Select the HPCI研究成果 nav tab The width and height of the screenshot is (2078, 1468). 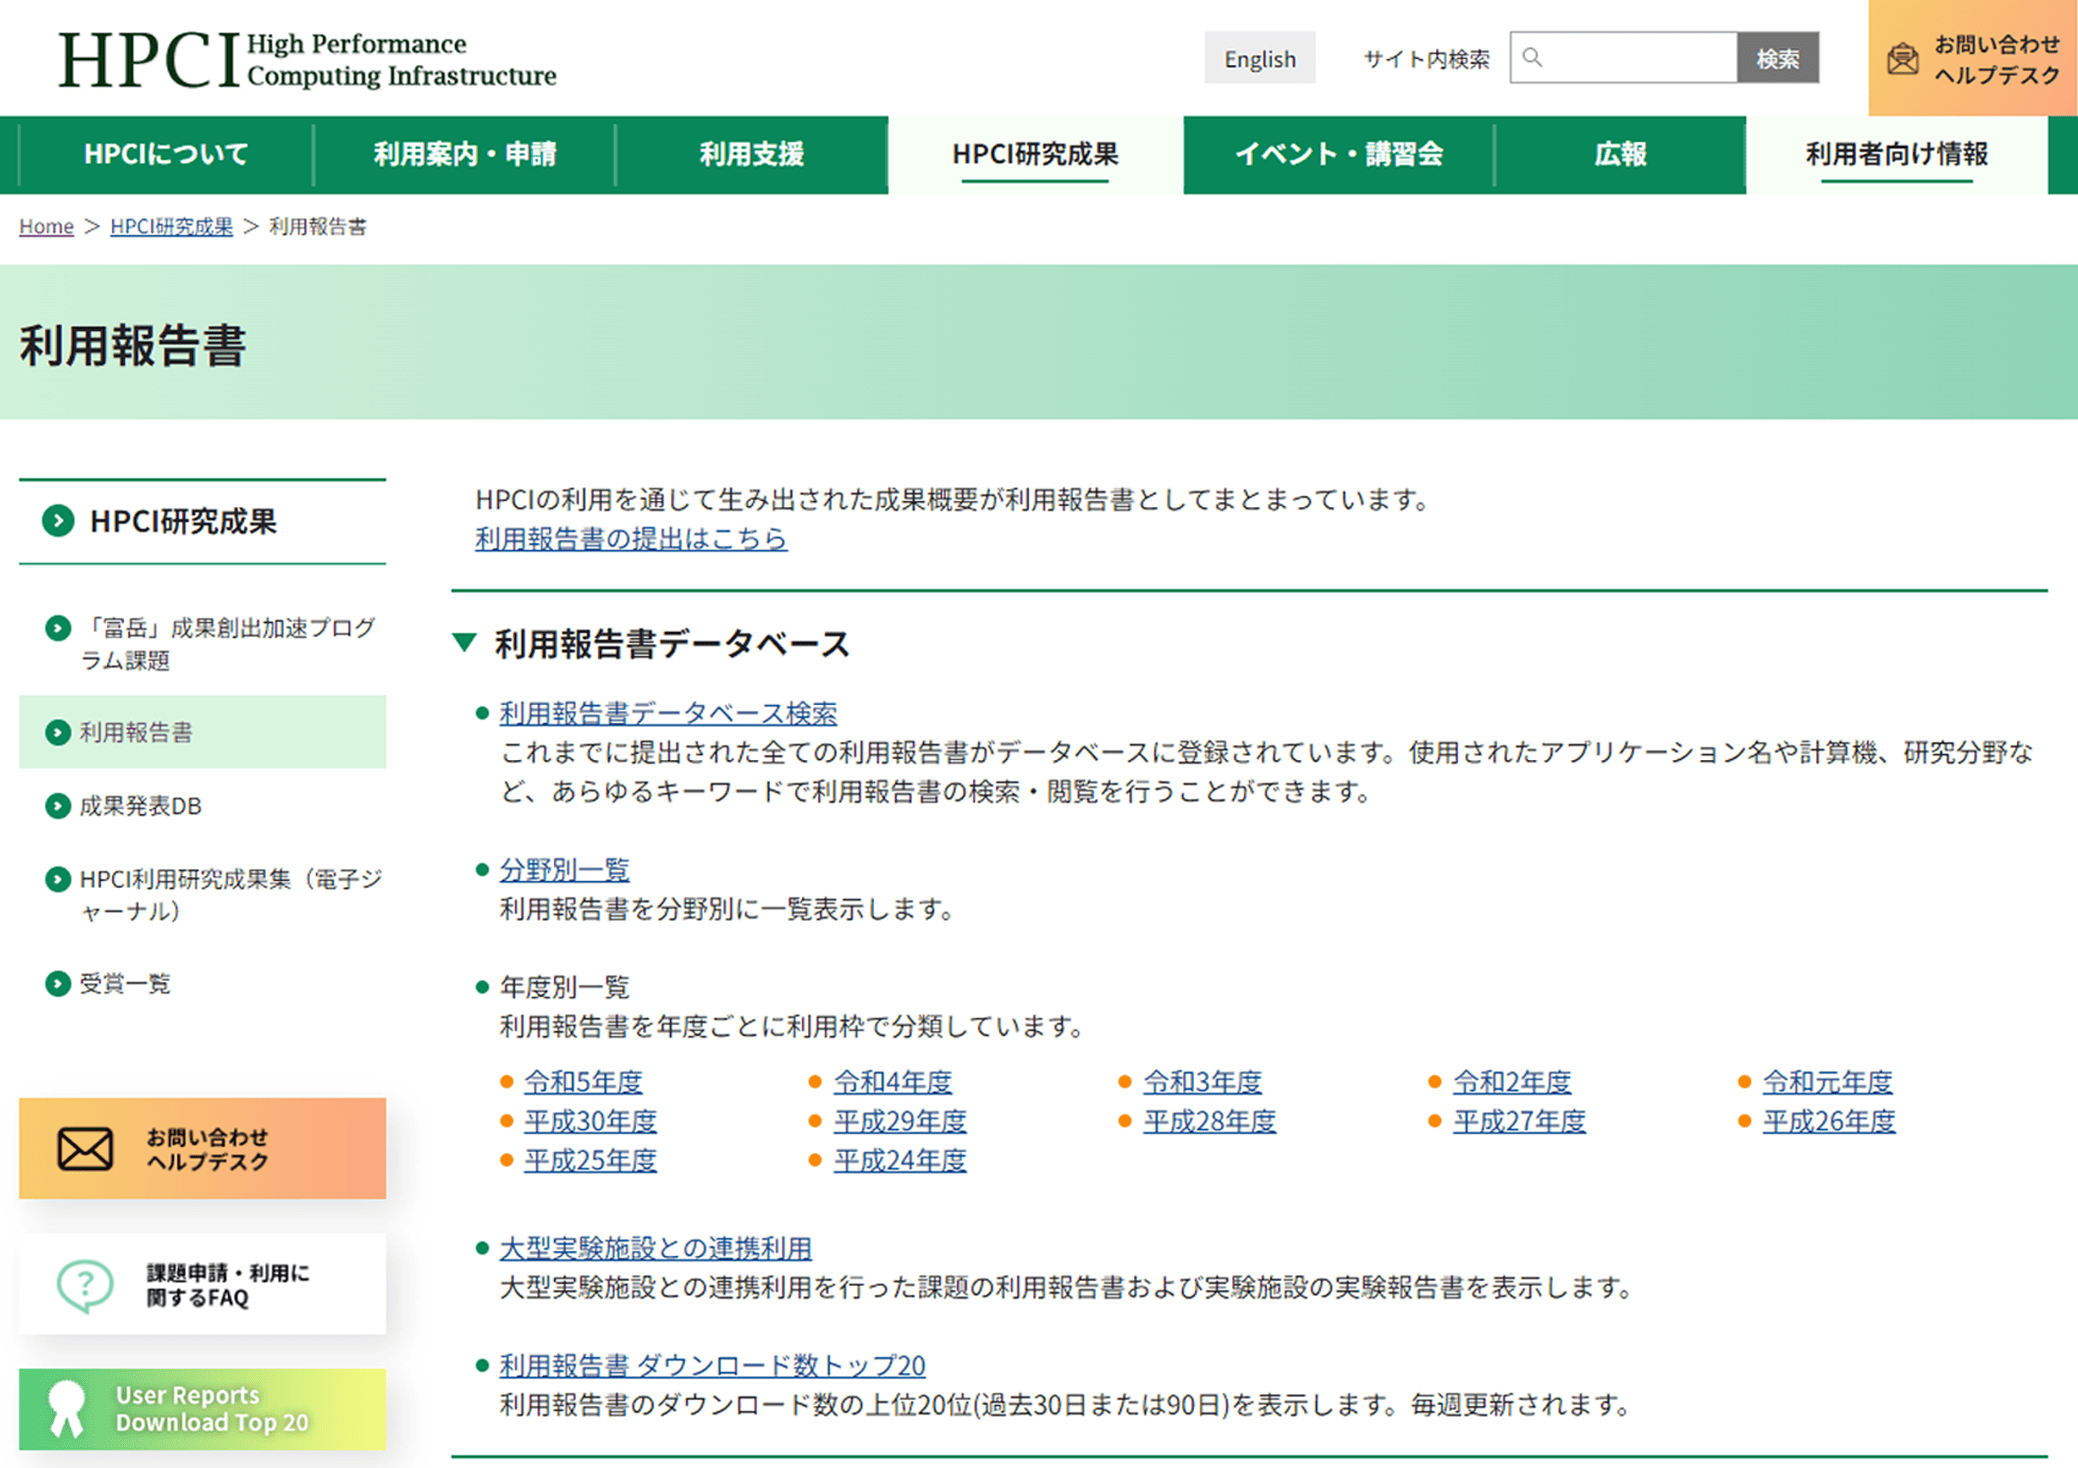1035,154
